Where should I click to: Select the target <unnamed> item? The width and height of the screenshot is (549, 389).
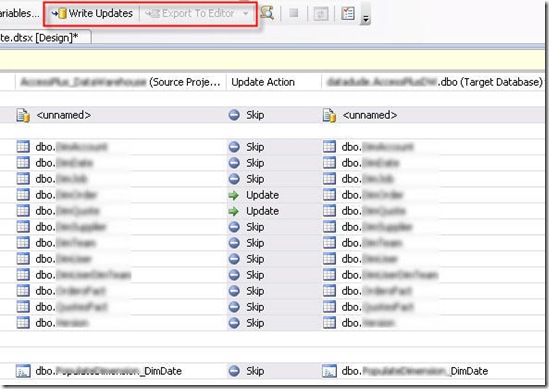370,115
